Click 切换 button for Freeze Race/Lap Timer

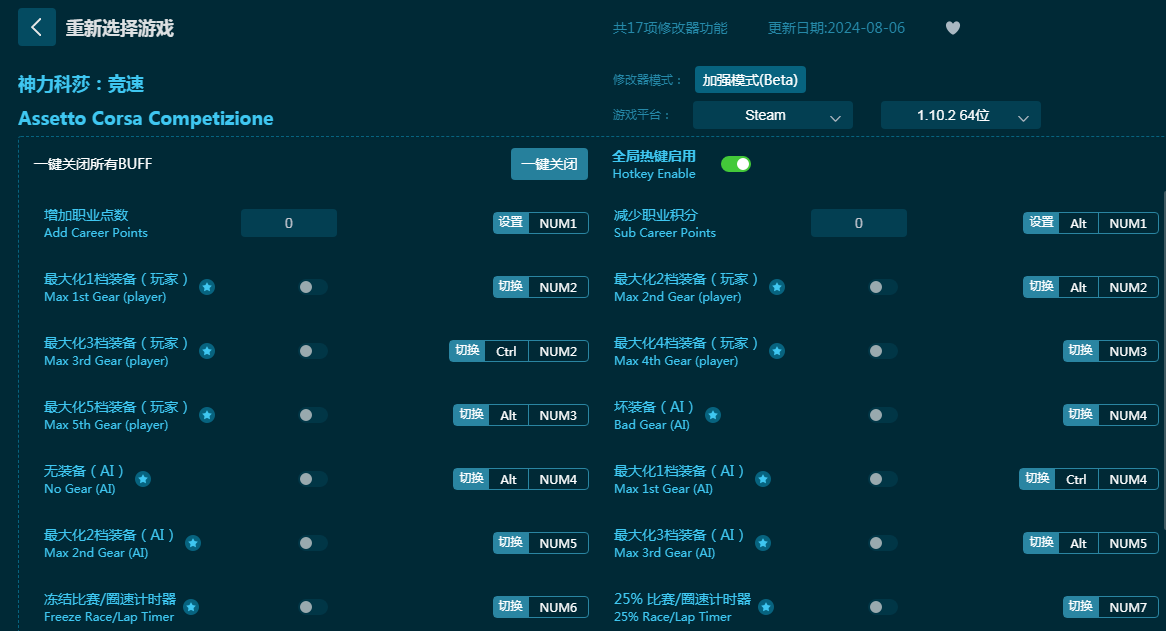[511, 607]
